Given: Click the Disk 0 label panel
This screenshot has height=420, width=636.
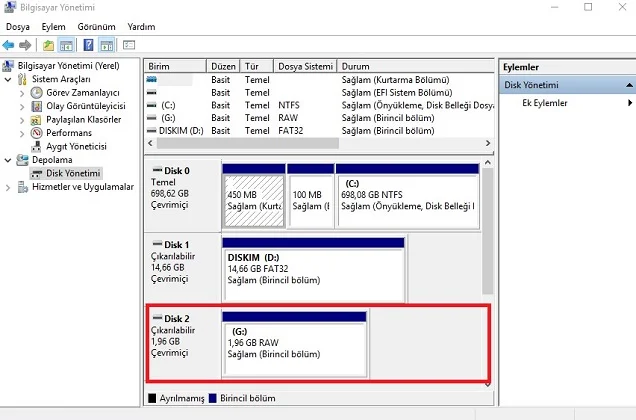Looking at the screenshot, I should pyautogui.click(x=183, y=196).
